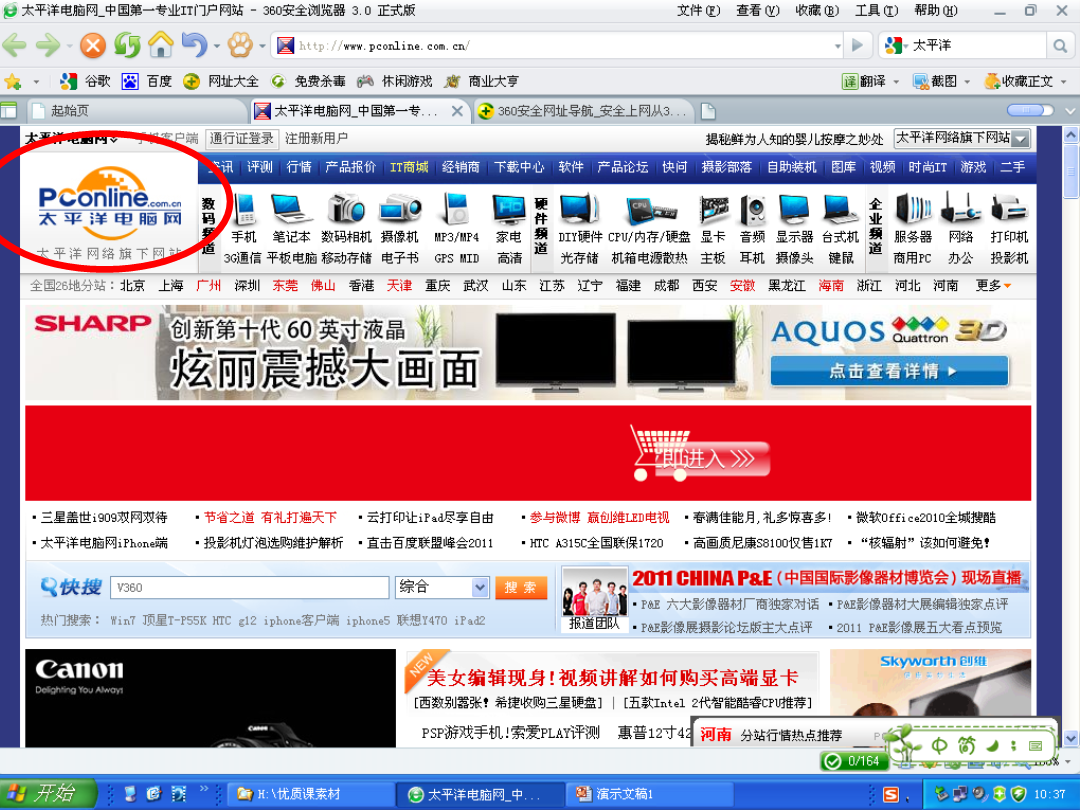Click the 翻译 toolbar tool
This screenshot has height=810, width=1080.
pos(864,81)
